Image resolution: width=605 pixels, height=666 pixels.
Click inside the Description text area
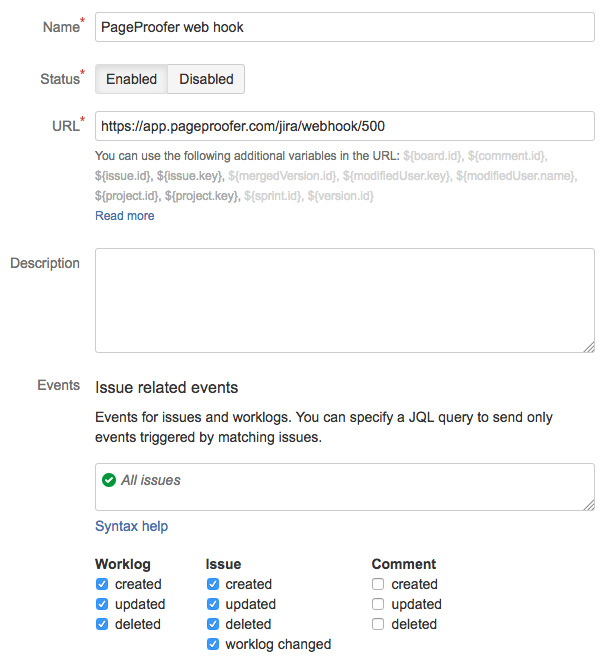(344, 300)
